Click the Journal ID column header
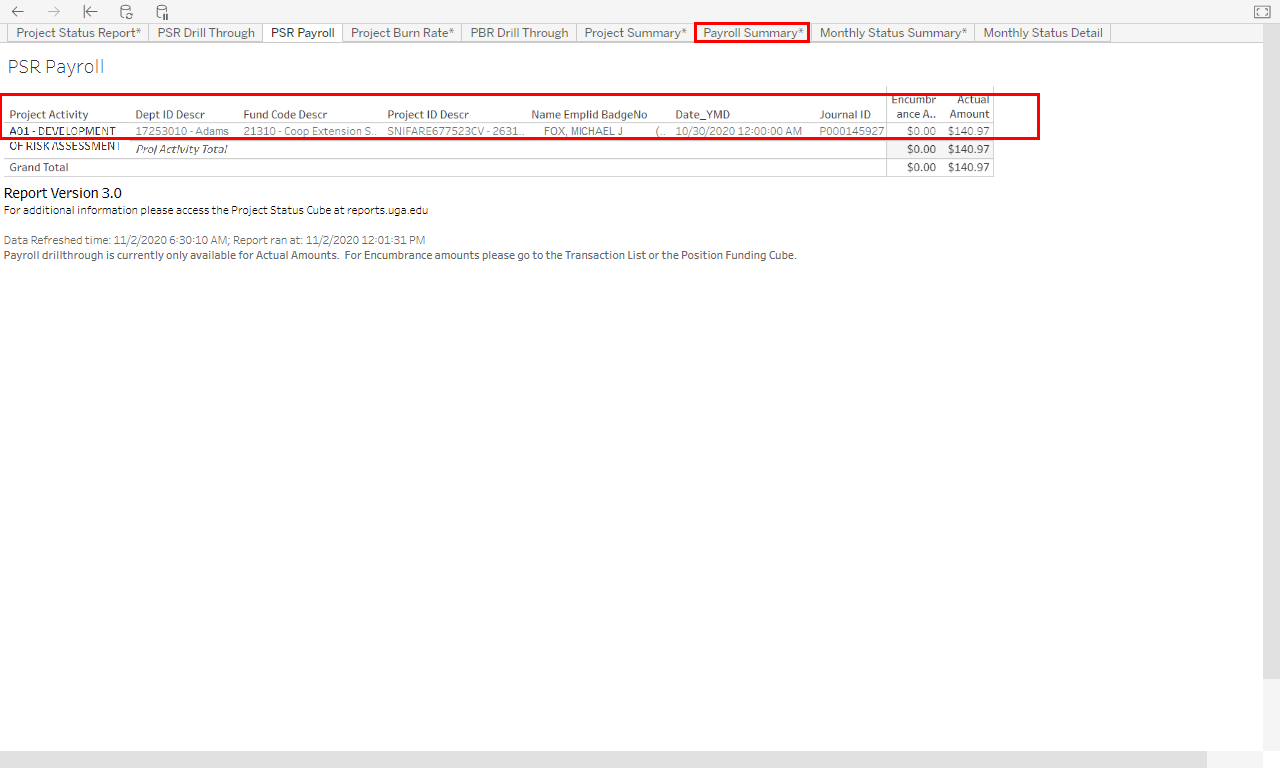The image size is (1280, 768). [x=845, y=115]
